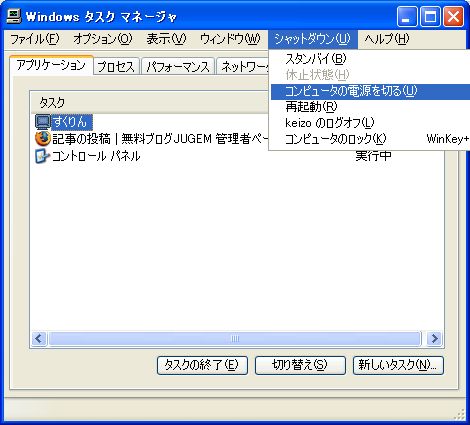Click the 新しいタスク(N)... button
The height and width of the screenshot is (425, 470).
click(x=398, y=365)
